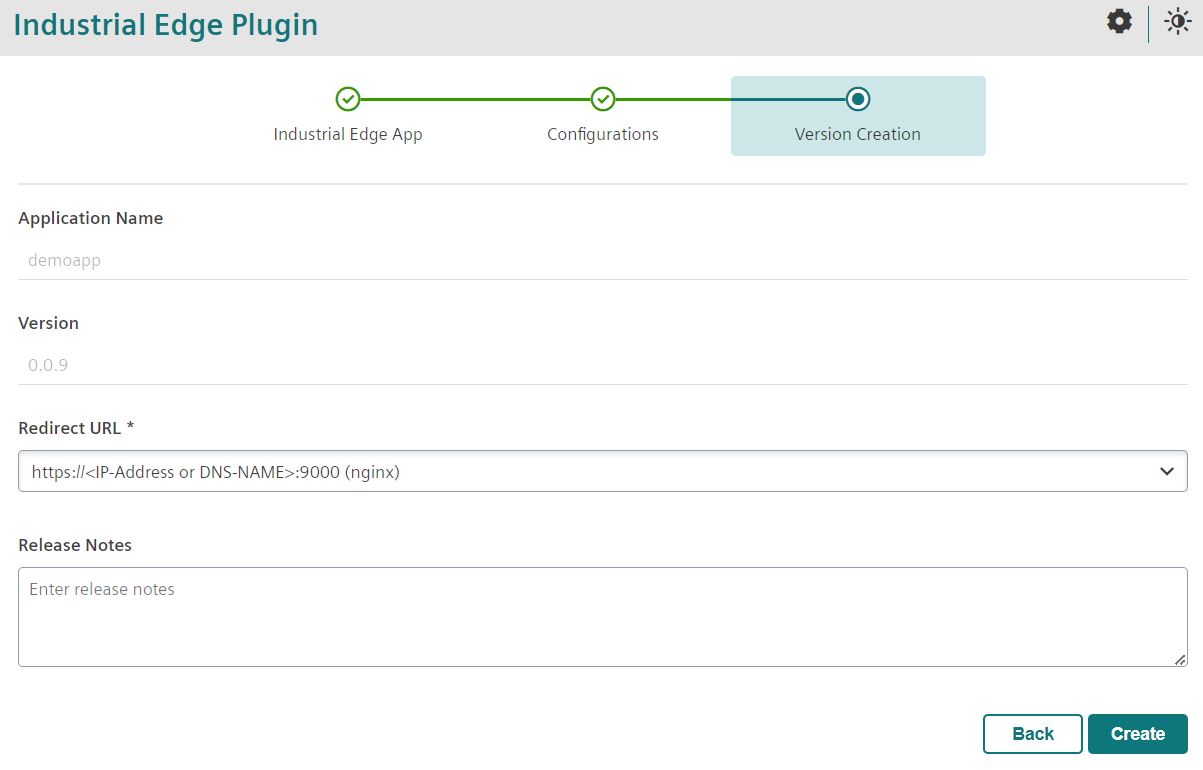Image resolution: width=1203 pixels, height=770 pixels.
Task: Open the Redirect URL combo box
Action: [x=590, y=471]
